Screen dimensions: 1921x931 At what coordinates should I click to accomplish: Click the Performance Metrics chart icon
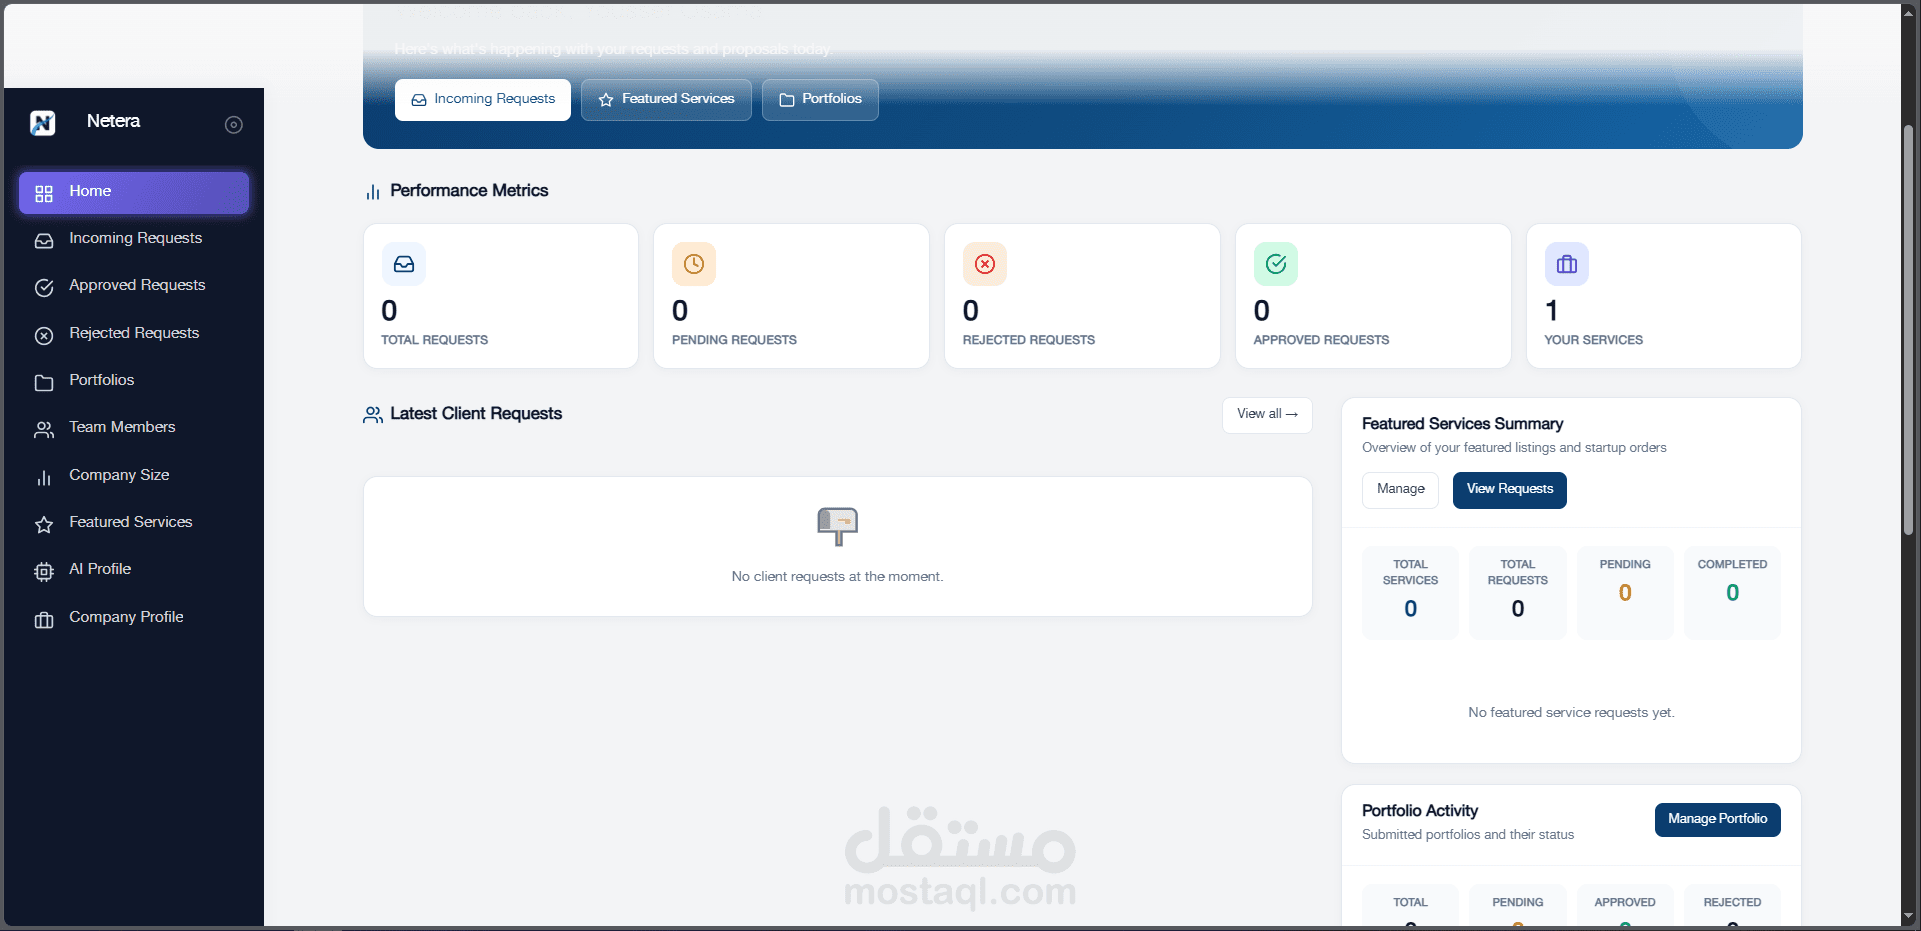pos(373,192)
